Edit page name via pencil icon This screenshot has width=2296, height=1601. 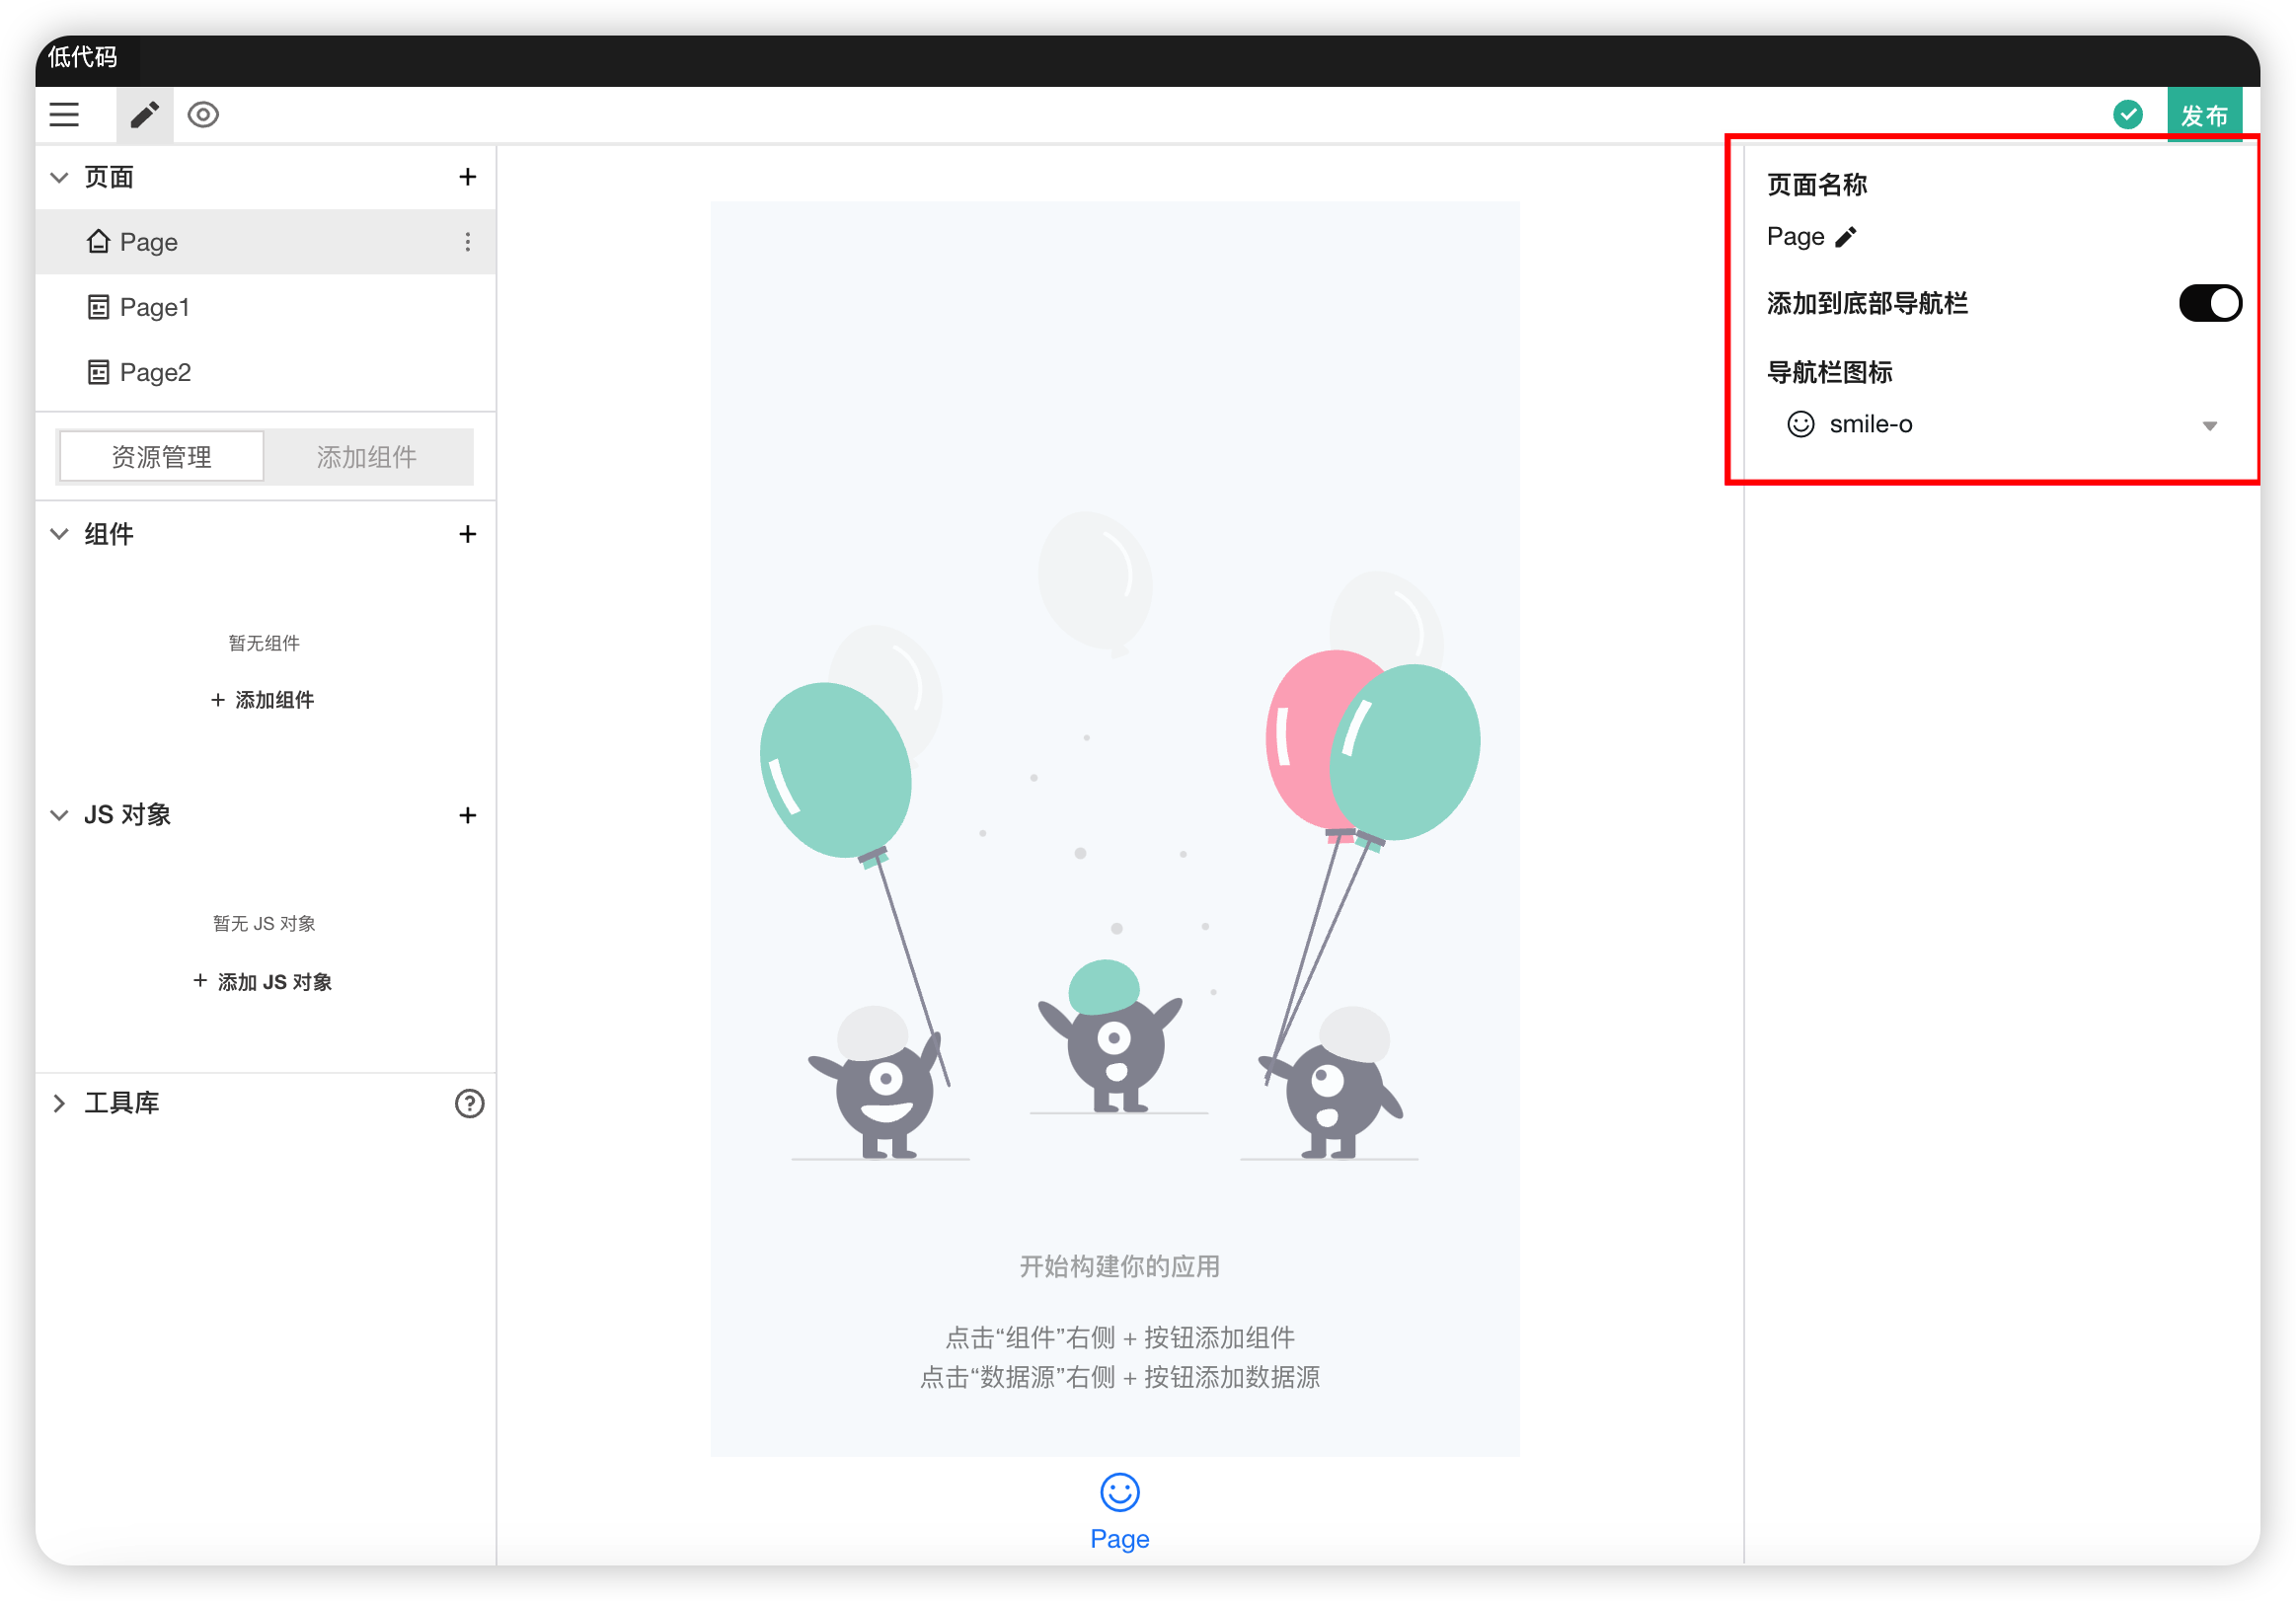[x=1846, y=237]
